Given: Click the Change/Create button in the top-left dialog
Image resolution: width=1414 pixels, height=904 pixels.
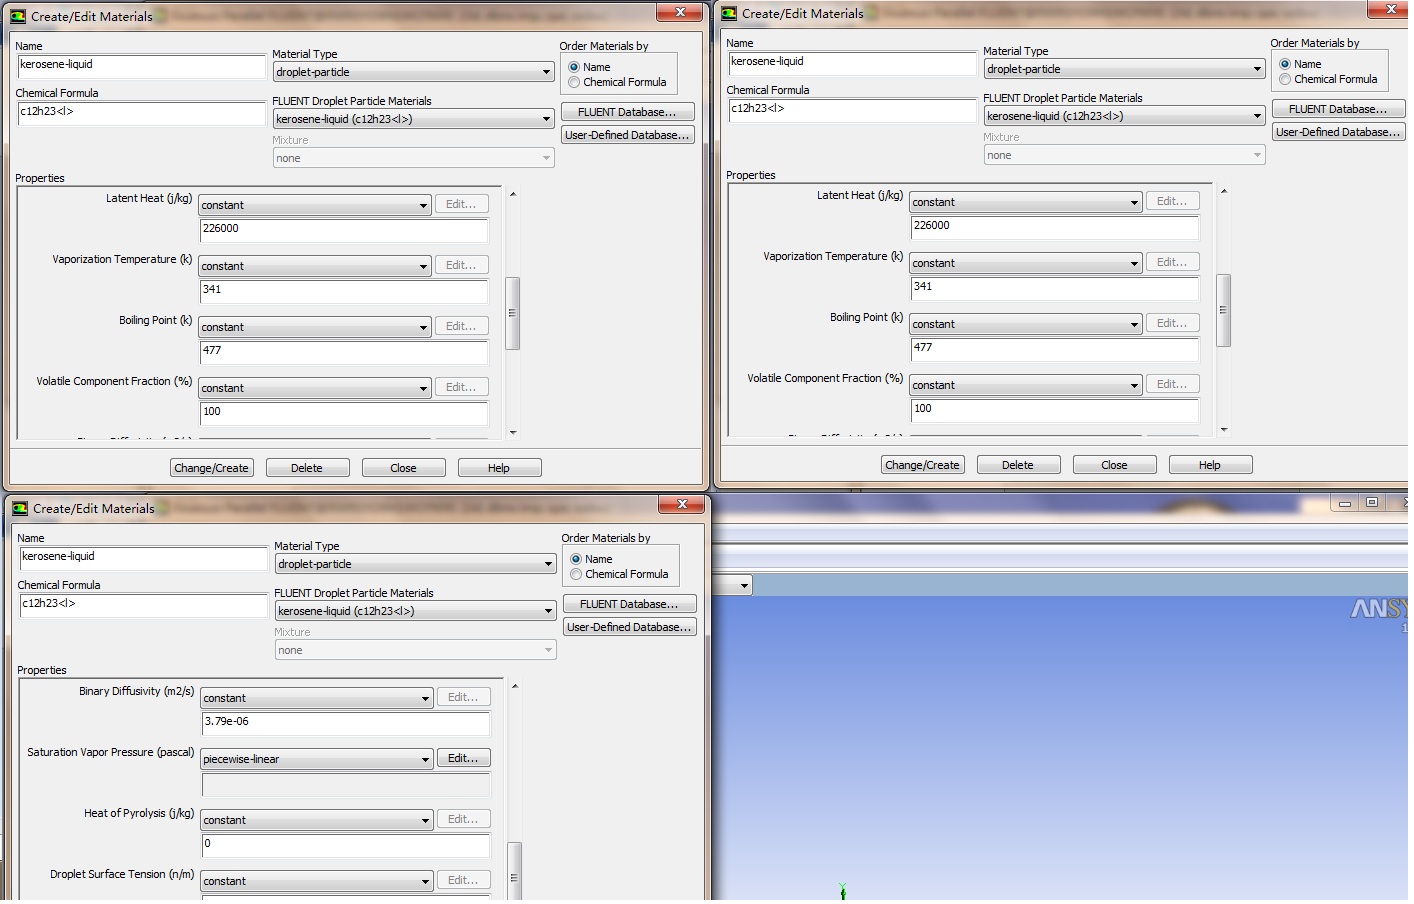Looking at the screenshot, I should coord(211,468).
